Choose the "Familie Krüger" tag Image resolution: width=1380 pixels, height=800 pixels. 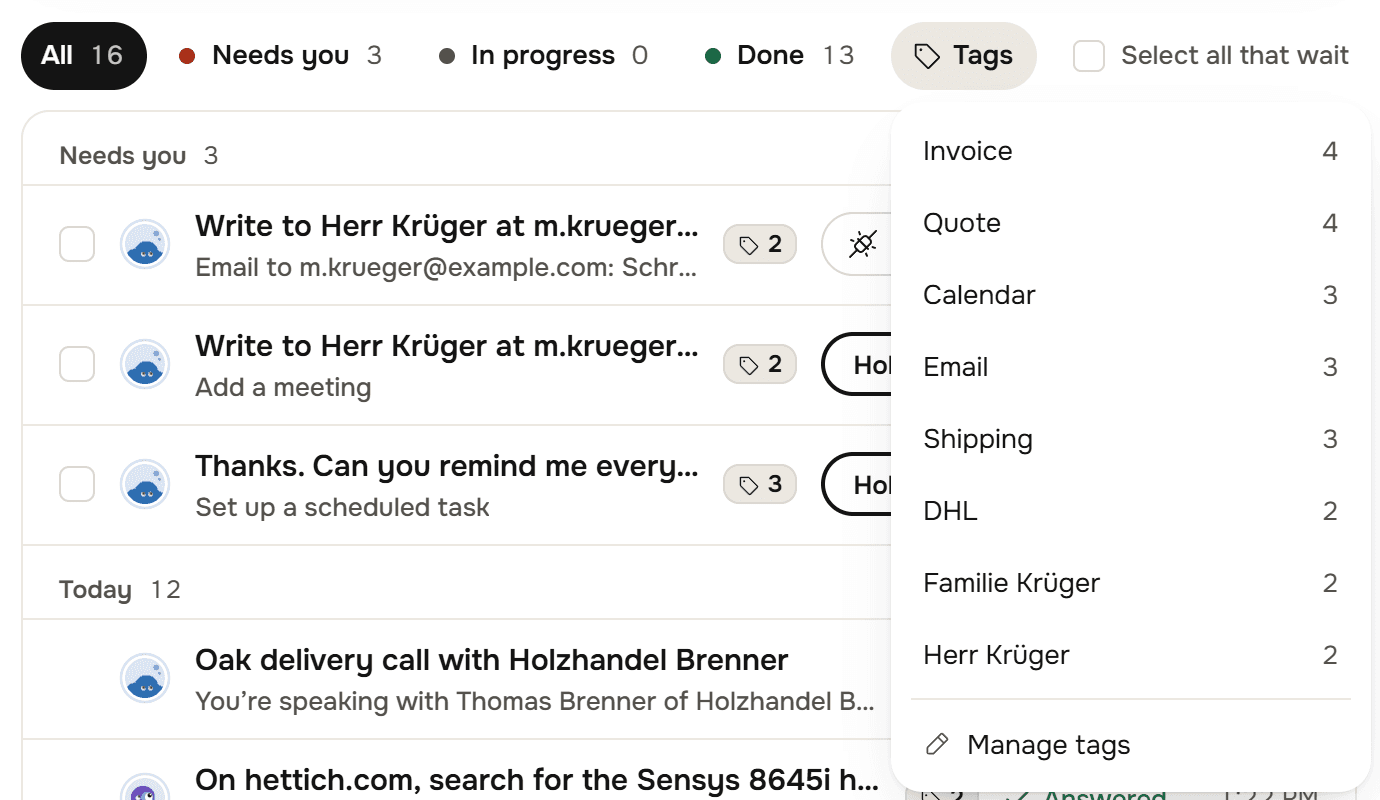click(x=1130, y=583)
